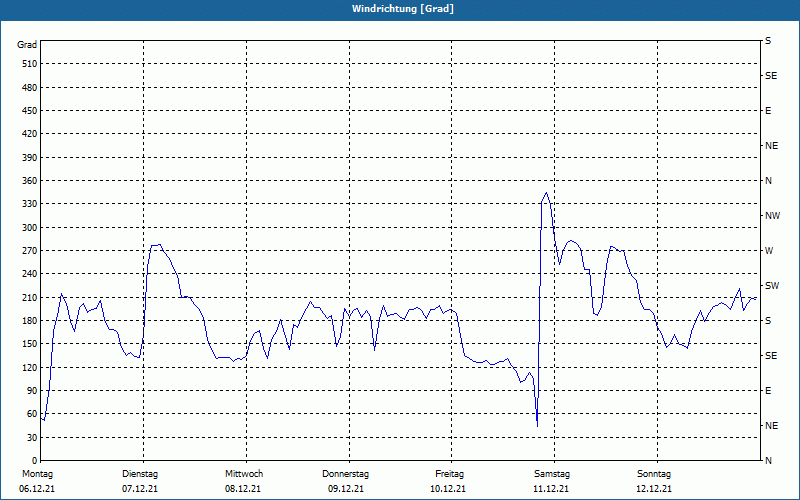800x500 pixels.
Task: Select the date "08.12.21"
Action: 243,489
